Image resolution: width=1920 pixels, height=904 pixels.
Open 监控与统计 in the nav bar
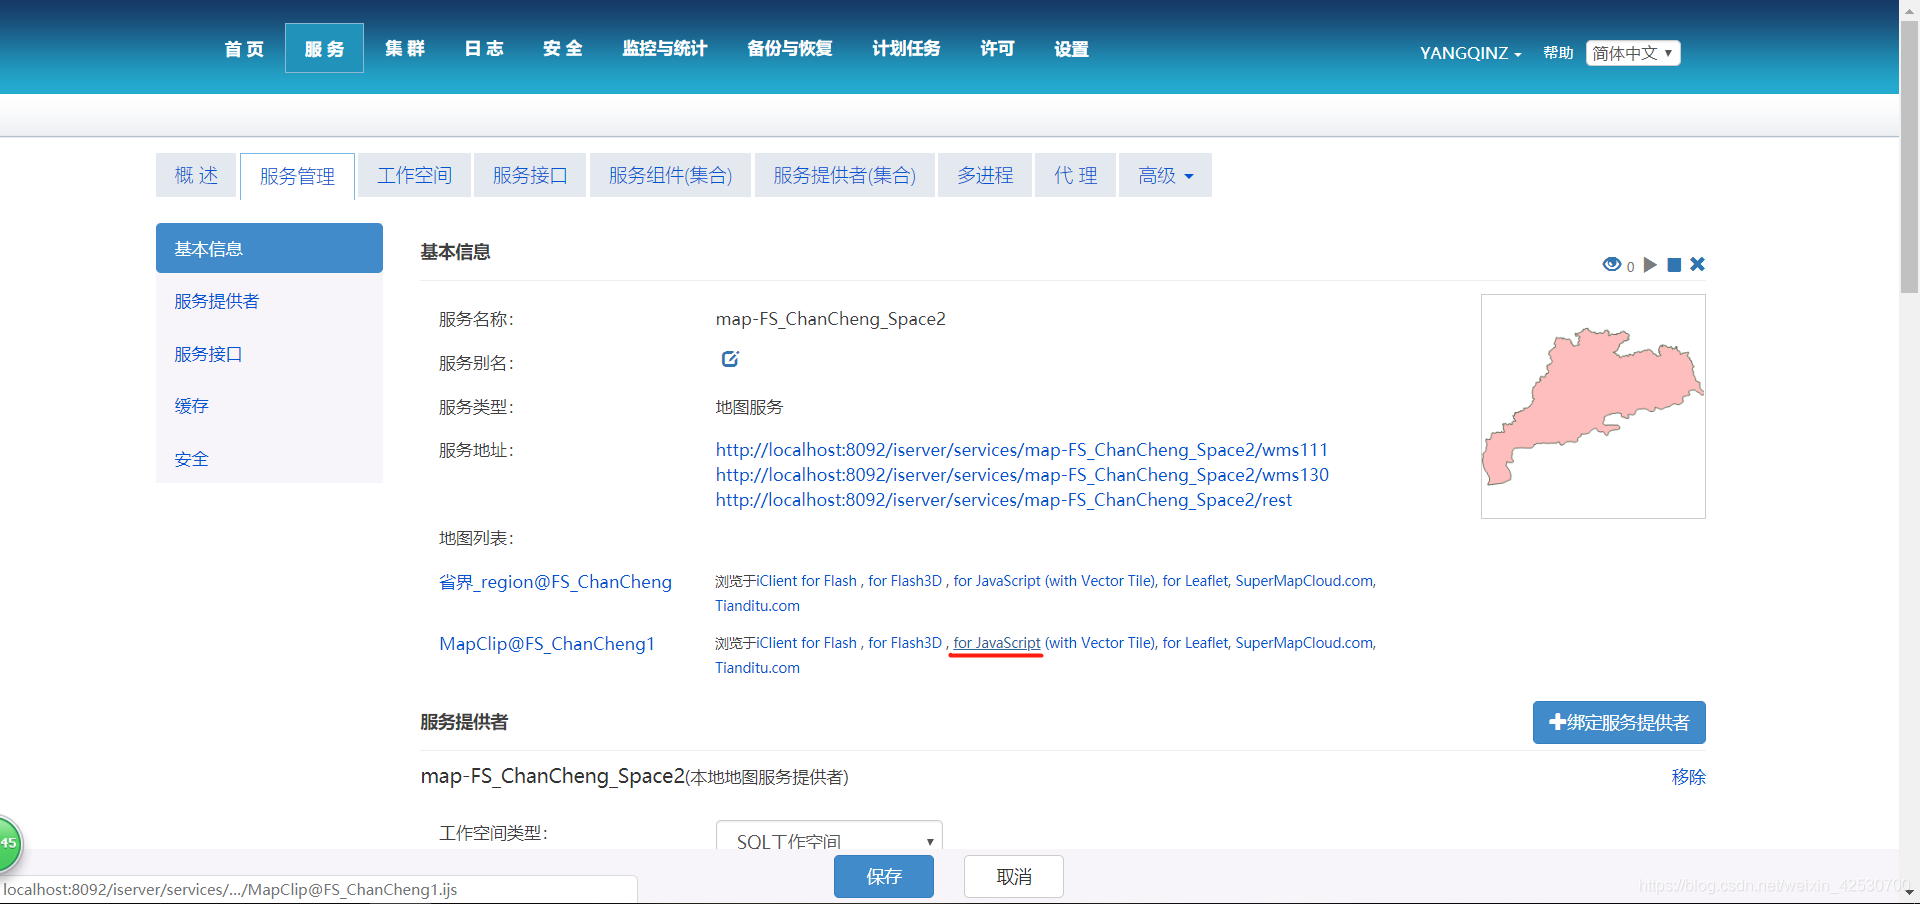click(x=665, y=48)
